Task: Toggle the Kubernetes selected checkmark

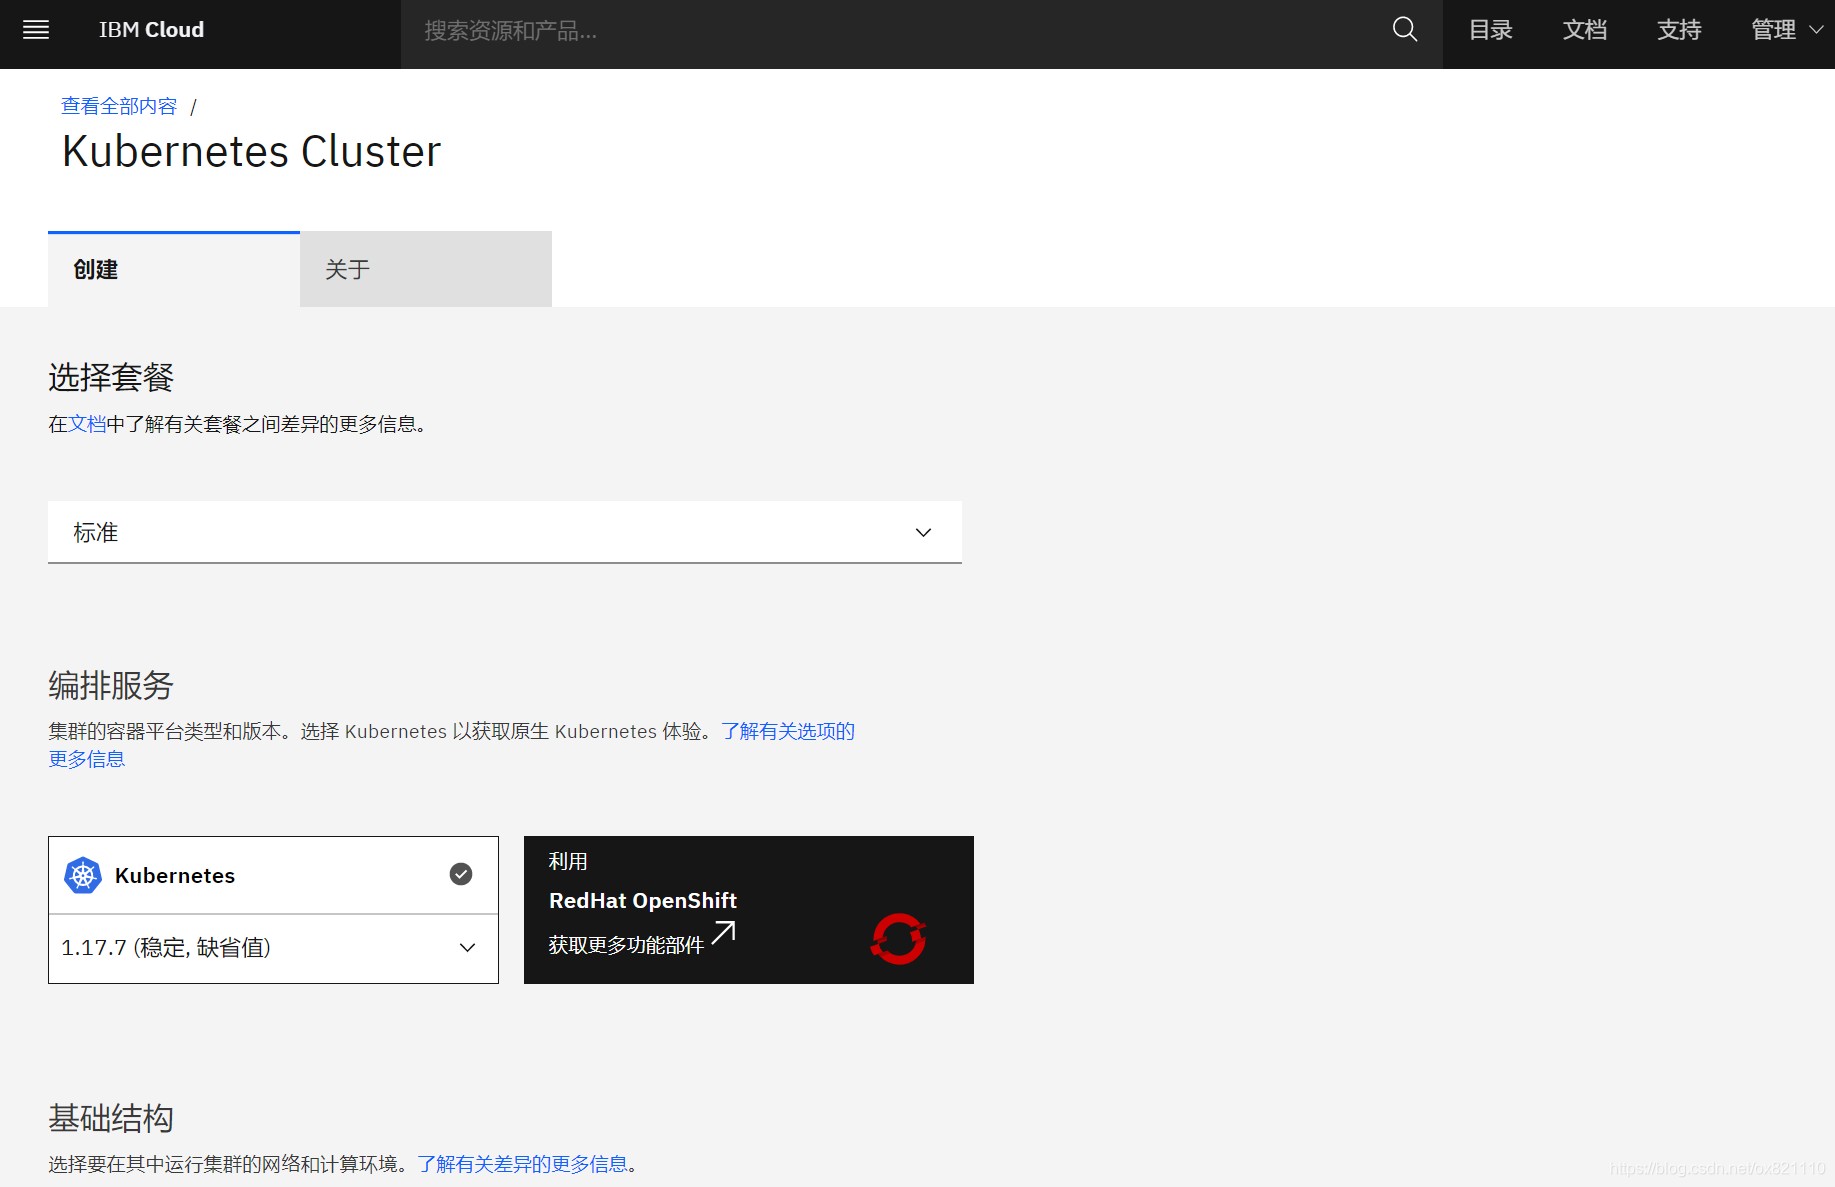Action: (461, 874)
